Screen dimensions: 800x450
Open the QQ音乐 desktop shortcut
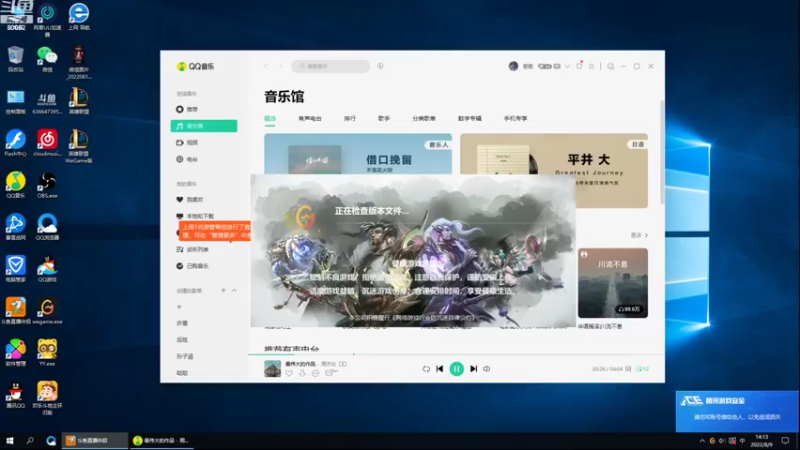click(16, 186)
